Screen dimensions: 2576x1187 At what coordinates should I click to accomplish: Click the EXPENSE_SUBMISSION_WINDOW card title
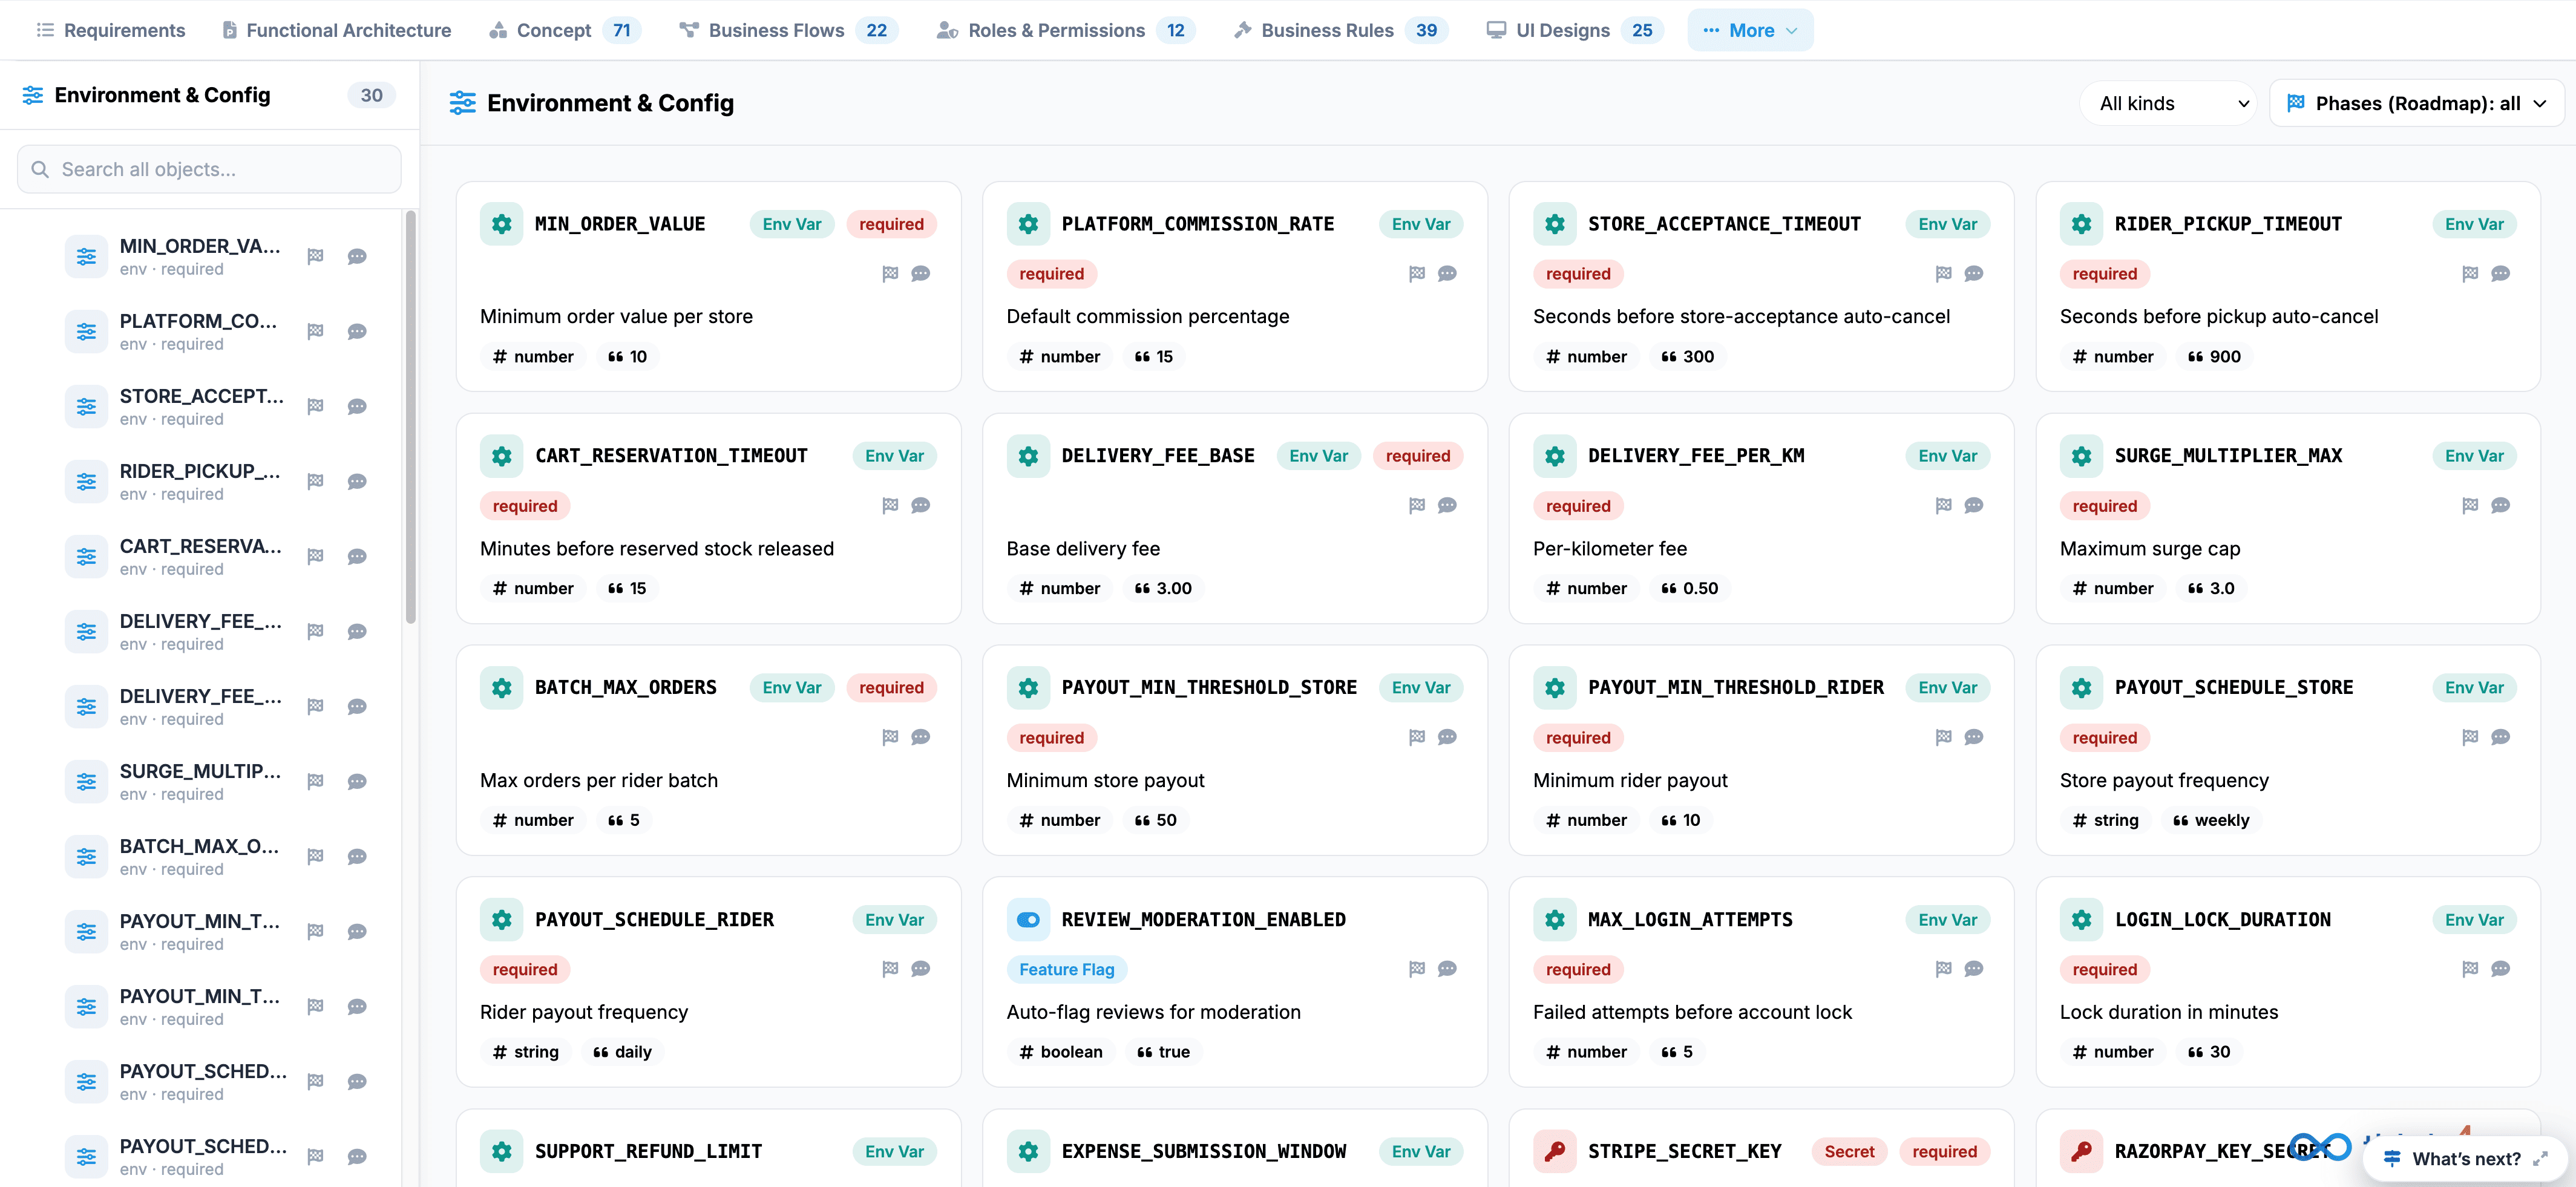(1204, 1152)
